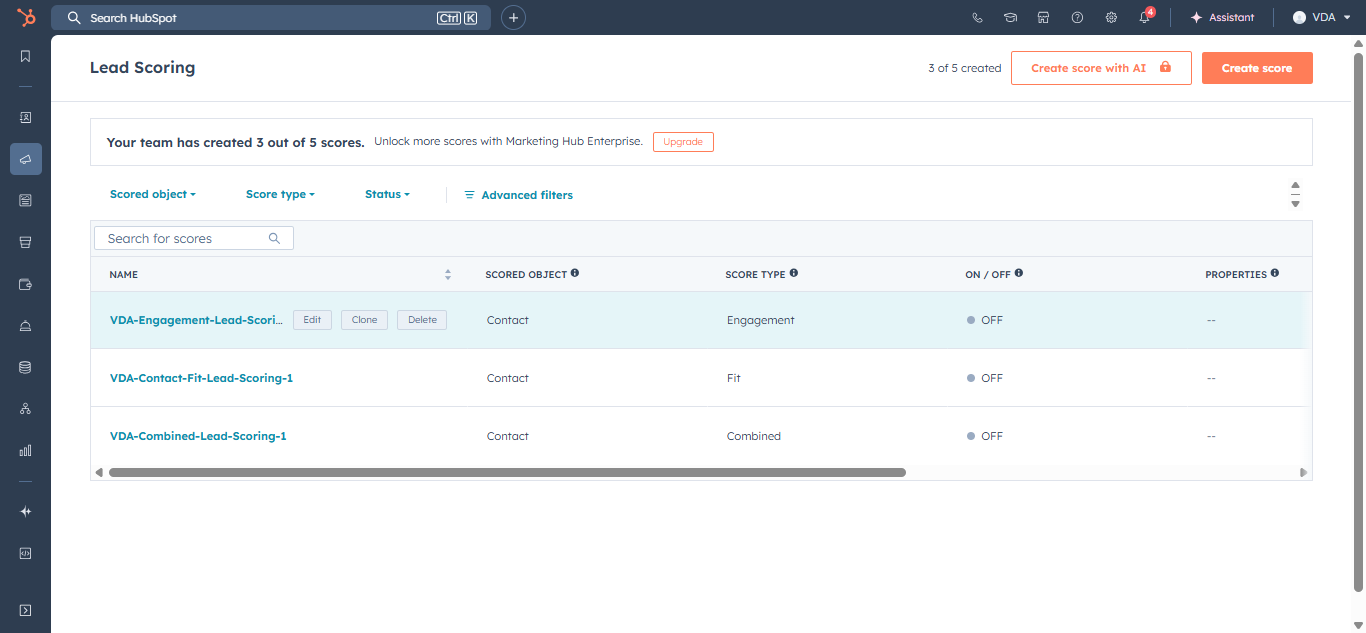Open VDA-Combined-Lead-Scoring-1 score

click(x=198, y=436)
